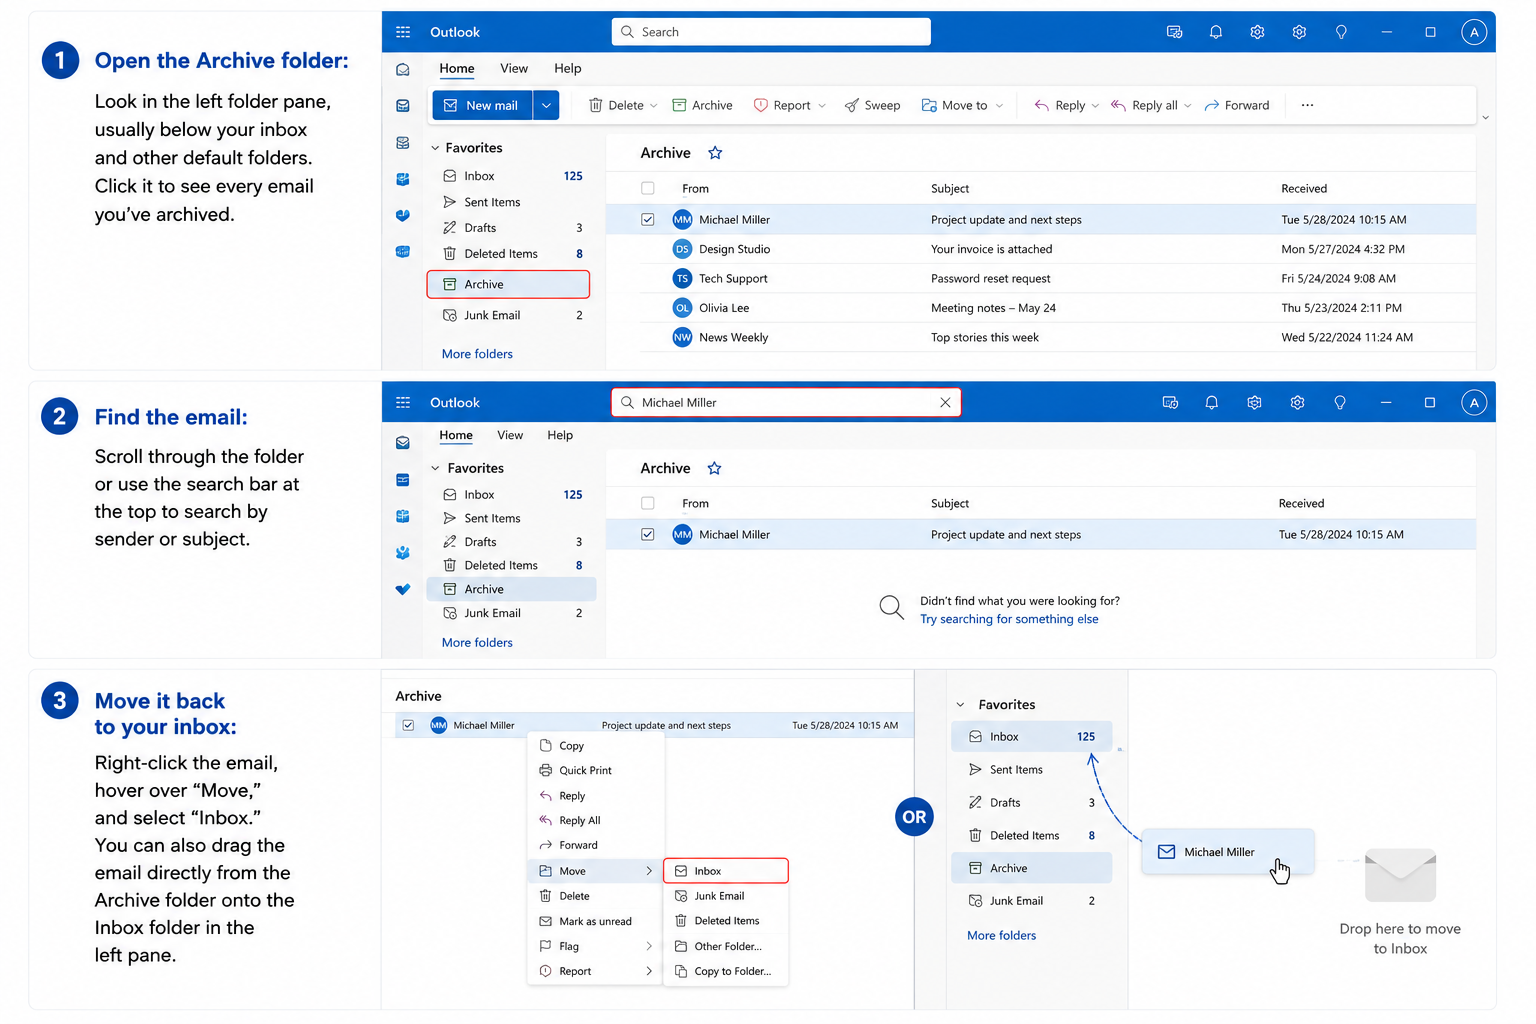Click the TS avatar for Tech Support
This screenshot has height=1024, width=1536.
click(682, 278)
